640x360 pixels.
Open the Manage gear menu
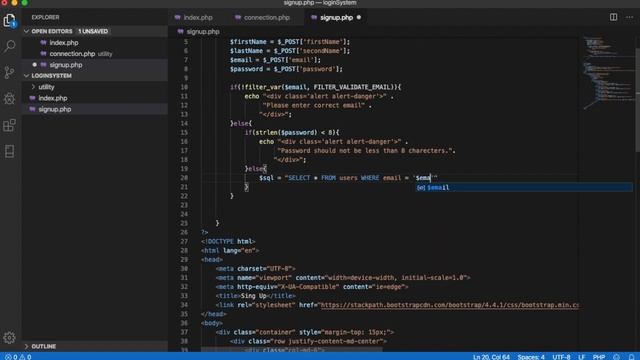9,337
